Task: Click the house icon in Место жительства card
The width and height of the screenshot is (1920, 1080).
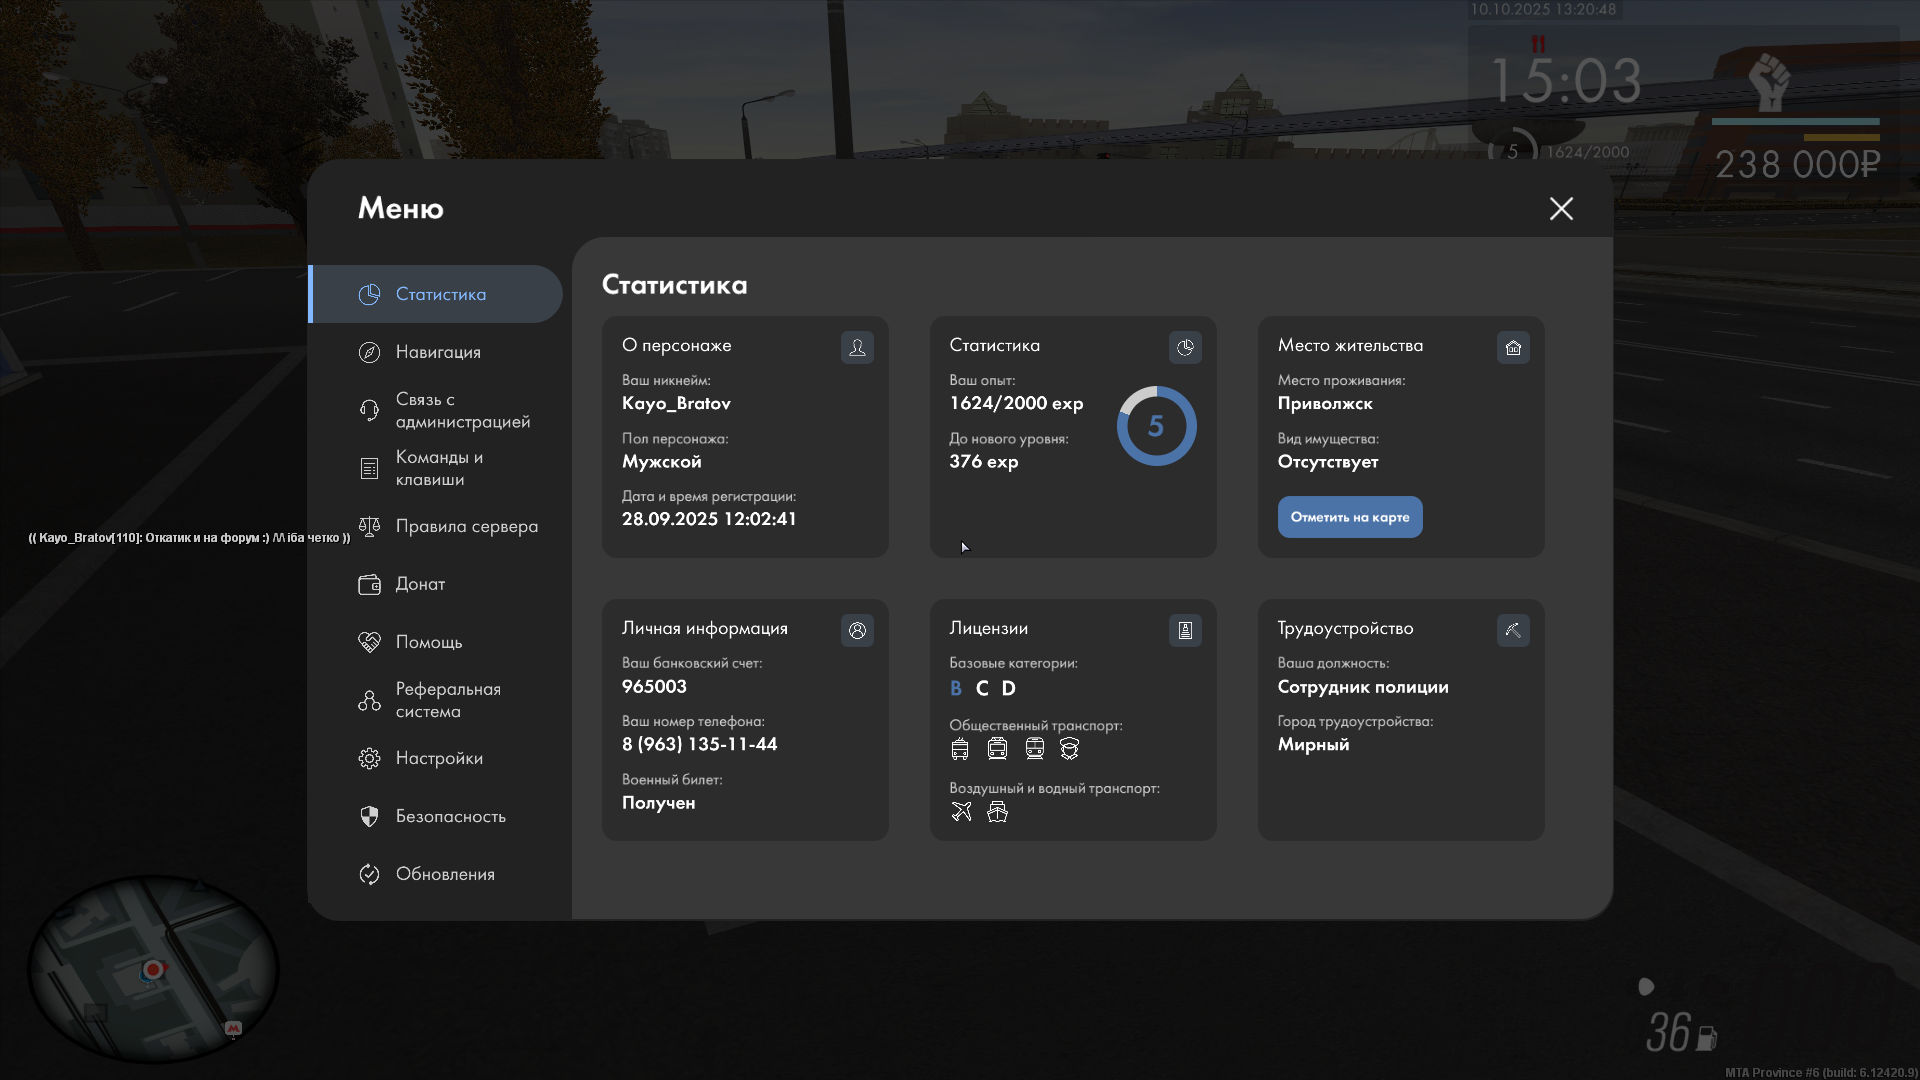Action: coord(1513,347)
